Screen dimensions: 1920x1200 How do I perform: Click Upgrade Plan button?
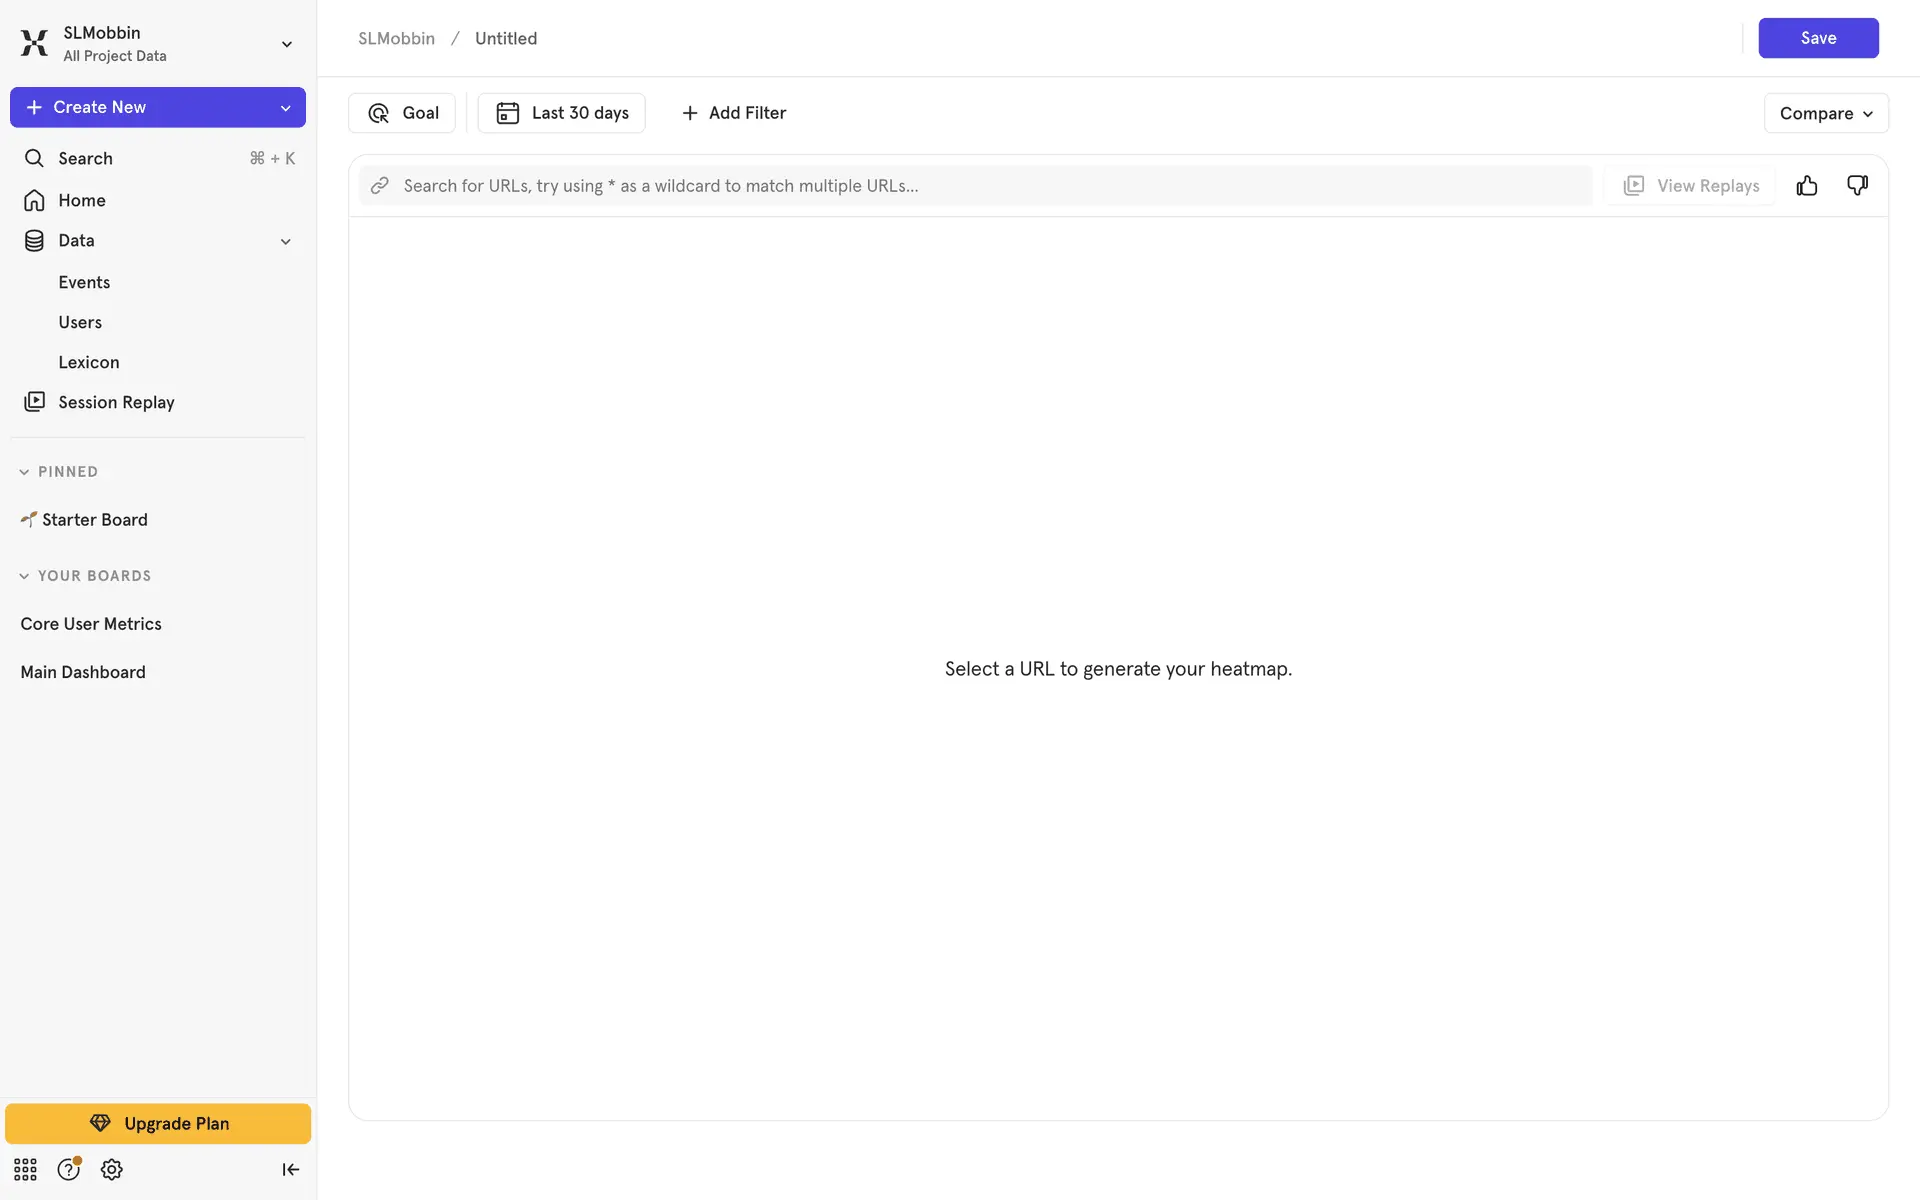[x=158, y=1123]
